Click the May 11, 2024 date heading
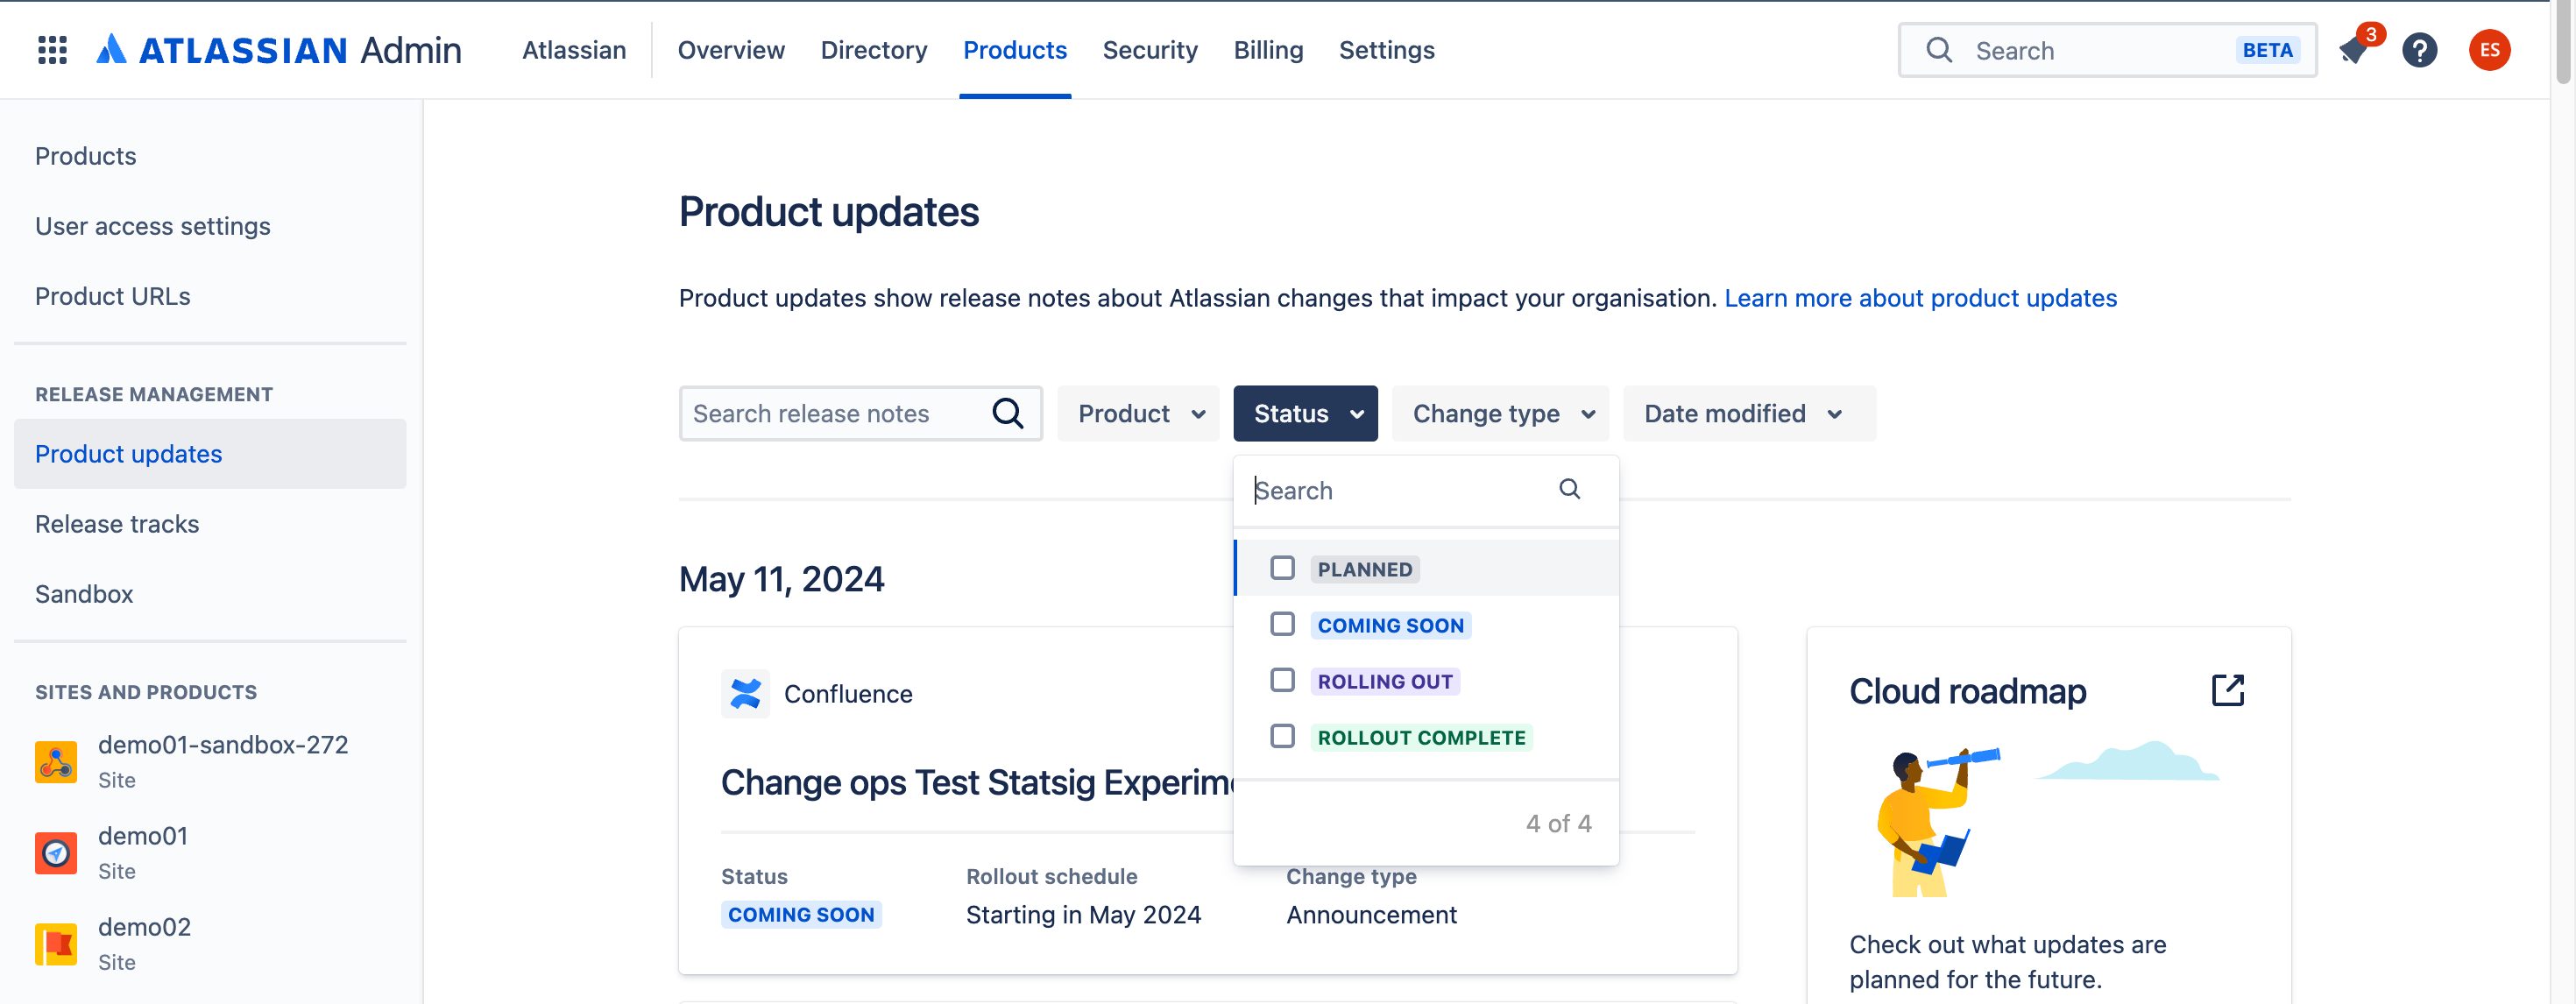 click(x=781, y=579)
